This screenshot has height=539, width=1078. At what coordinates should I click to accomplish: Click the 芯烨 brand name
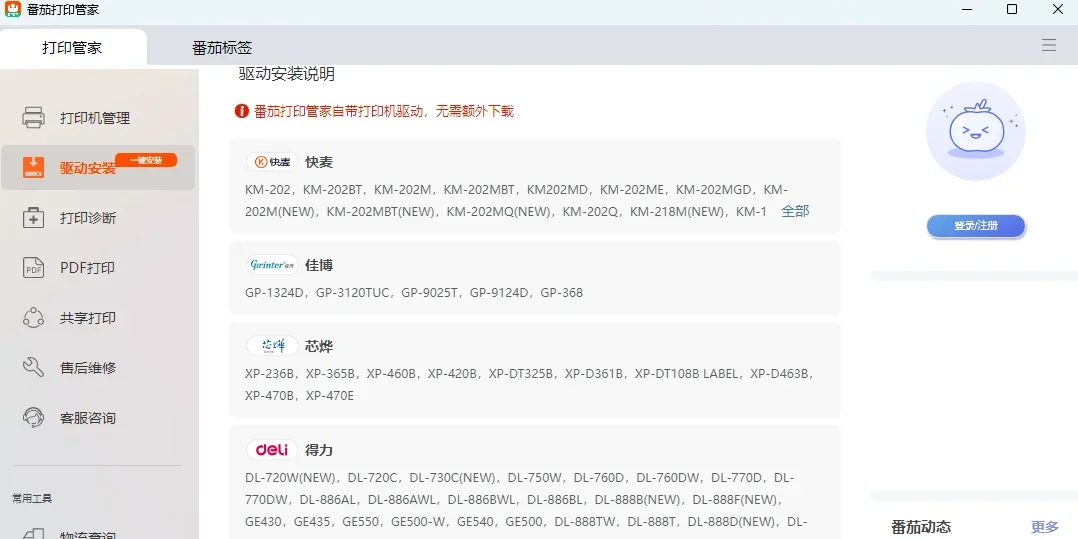[319, 346]
